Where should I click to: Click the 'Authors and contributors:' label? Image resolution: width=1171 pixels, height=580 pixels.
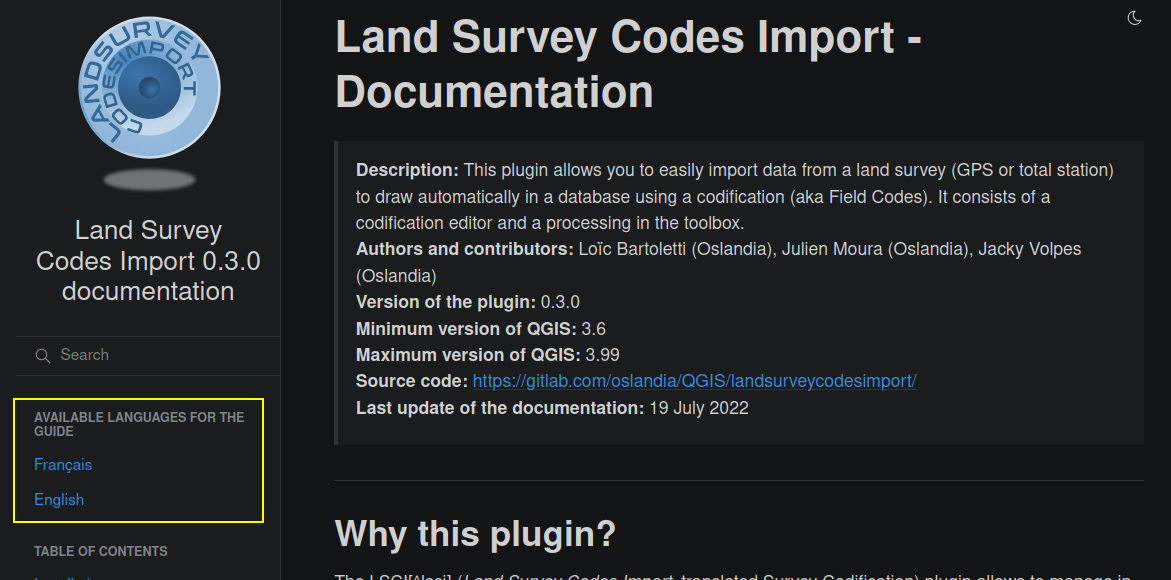pos(465,249)
